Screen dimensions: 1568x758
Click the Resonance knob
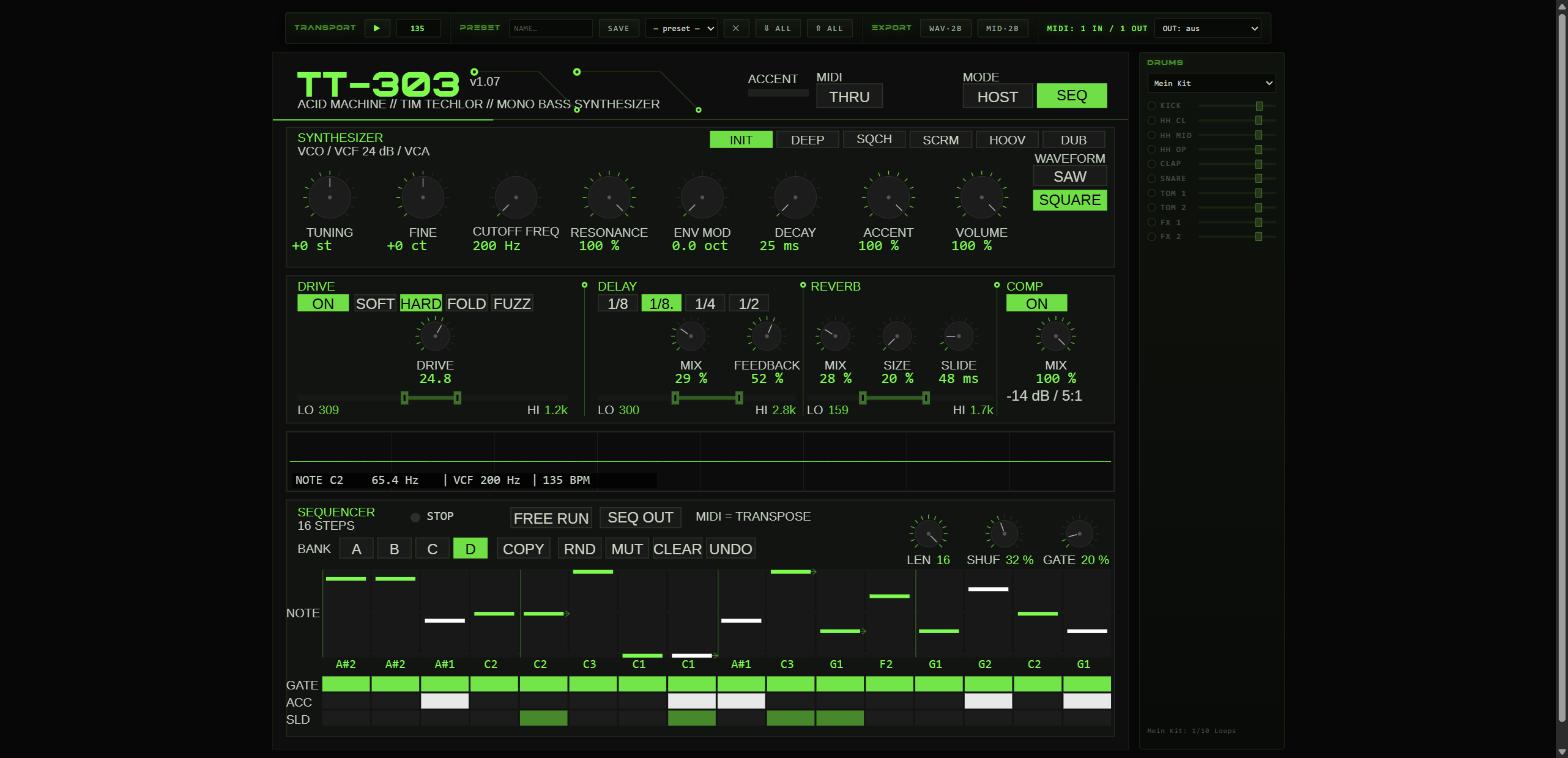click(609, 197)
